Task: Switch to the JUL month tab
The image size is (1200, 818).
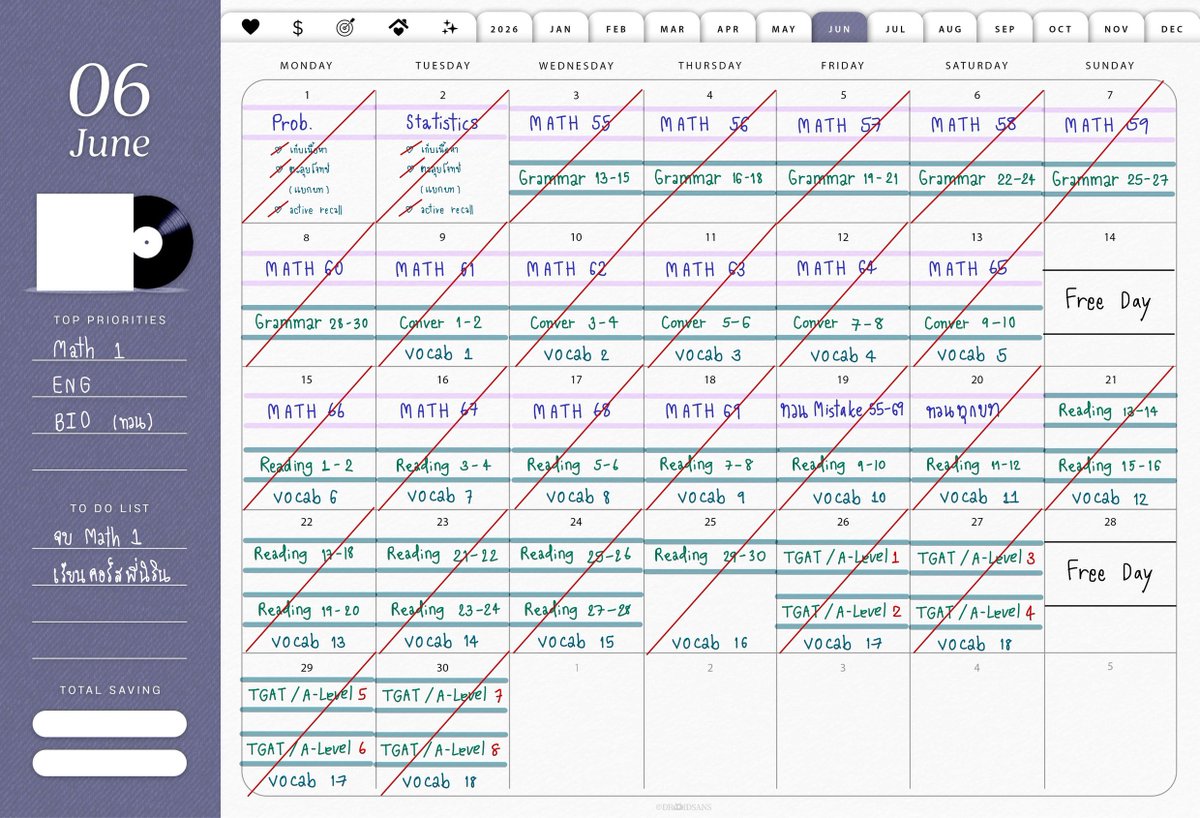Action: 896,29
